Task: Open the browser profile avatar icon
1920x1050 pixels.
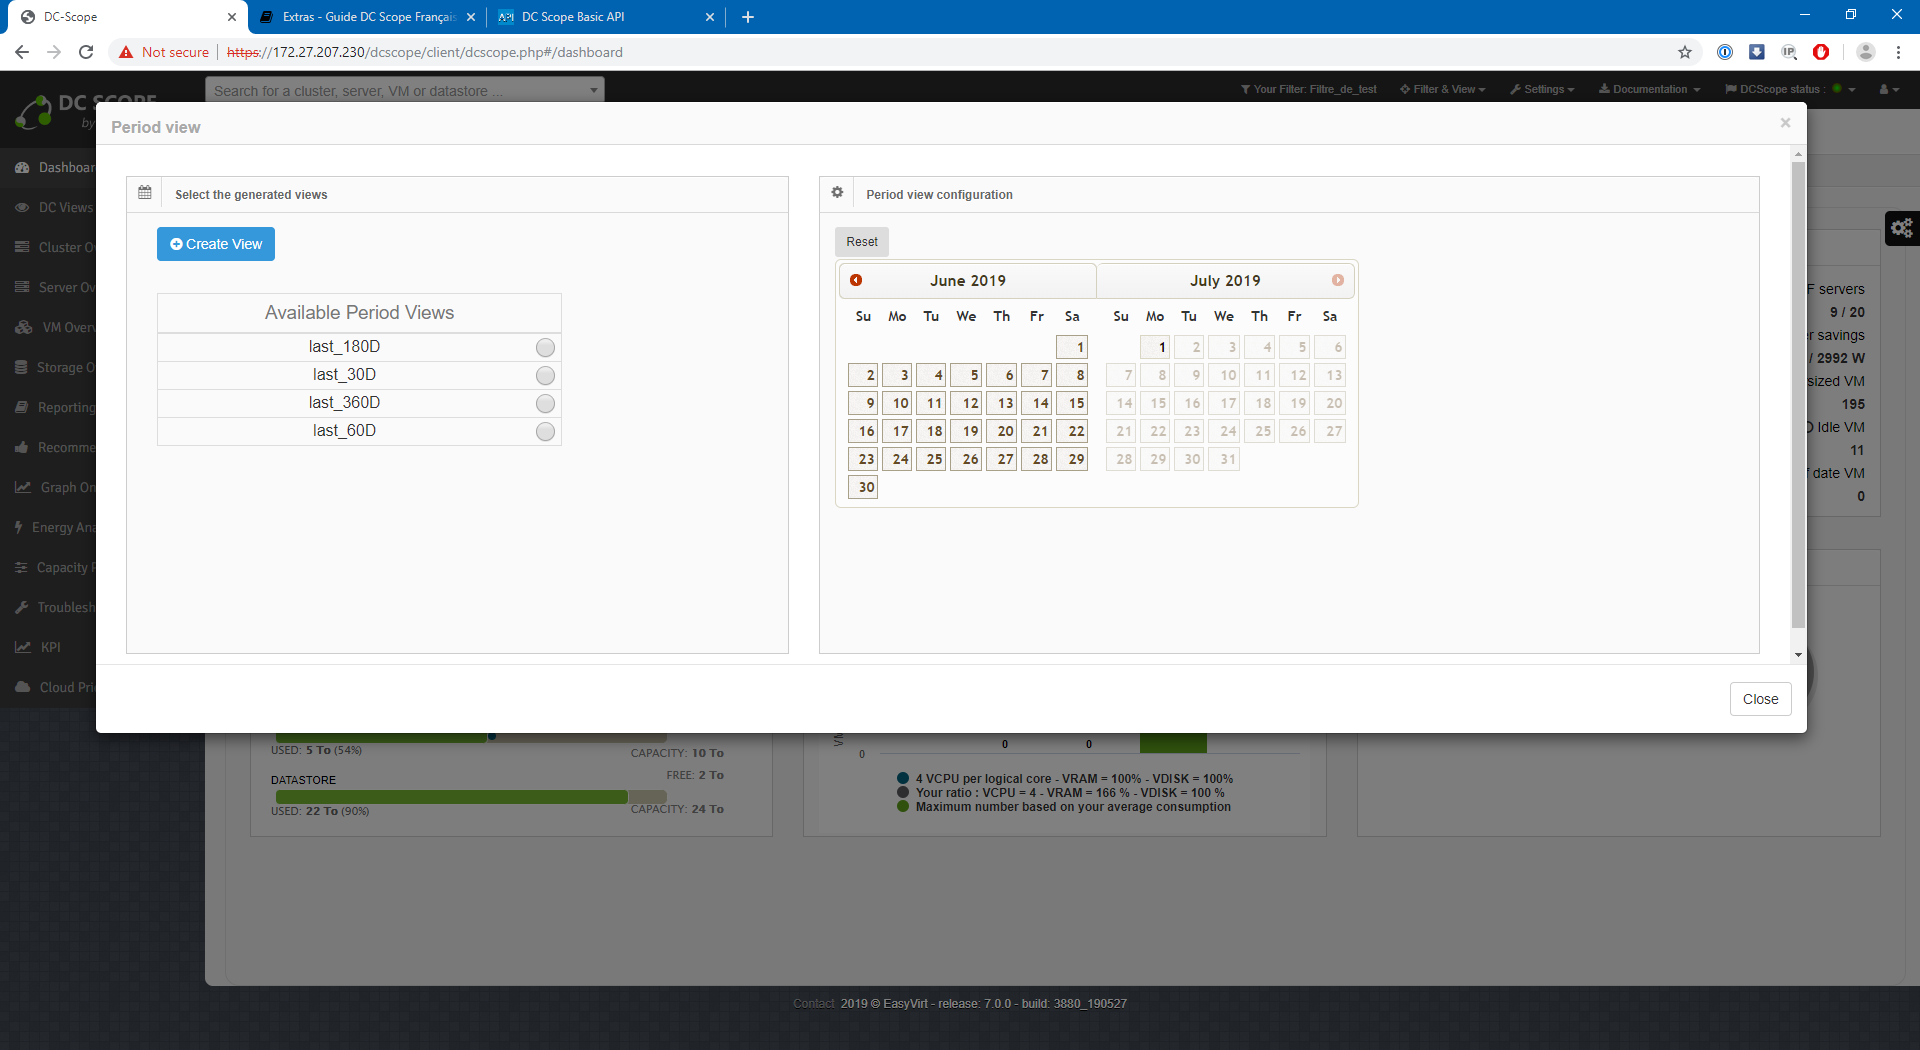Action: pyautogui.click(x=1865, y=52)
